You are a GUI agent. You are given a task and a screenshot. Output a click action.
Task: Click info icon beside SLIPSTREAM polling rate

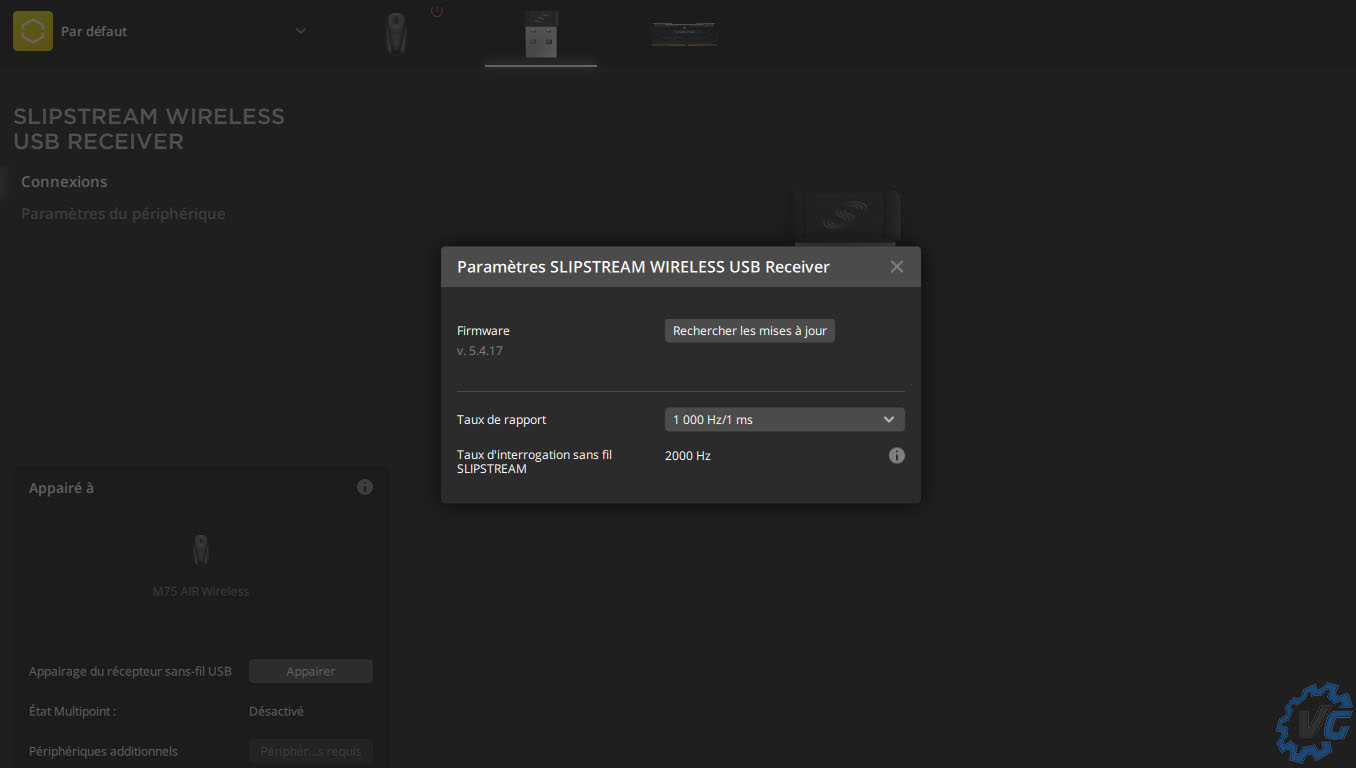point(896,456)
